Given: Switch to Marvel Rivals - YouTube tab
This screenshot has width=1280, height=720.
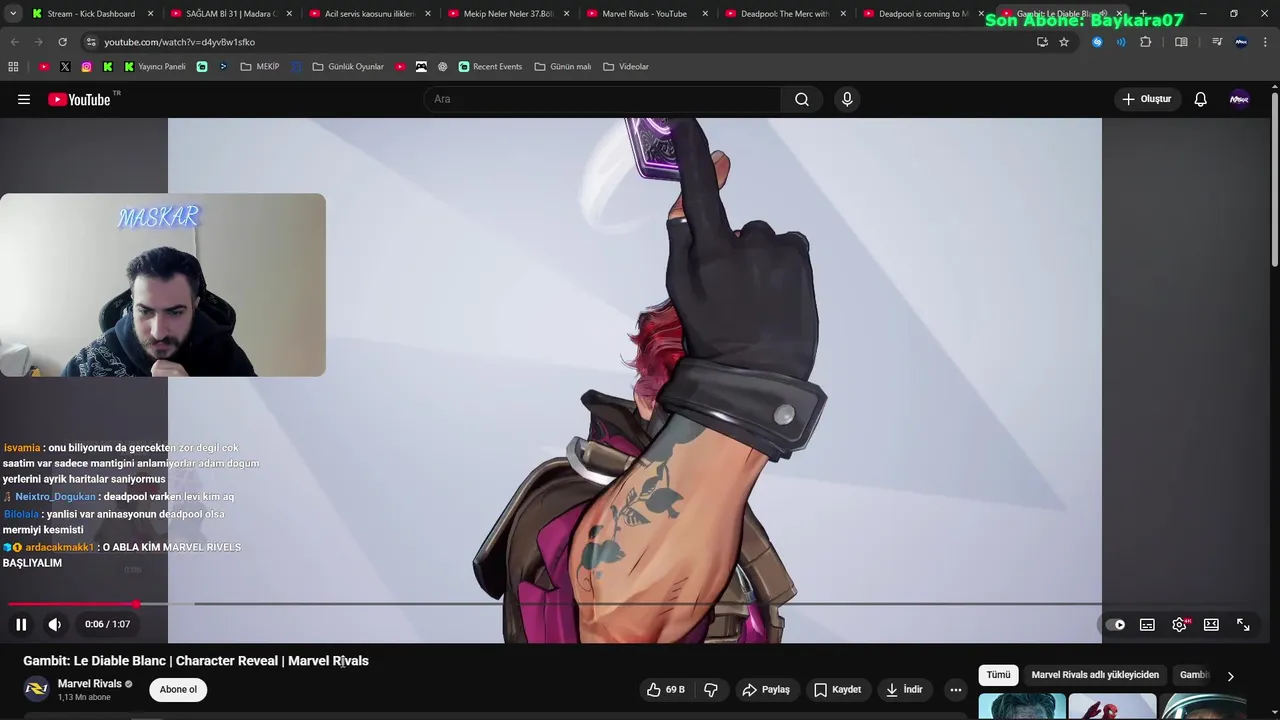Looking at the screenshot, I should tap(645, 14).
